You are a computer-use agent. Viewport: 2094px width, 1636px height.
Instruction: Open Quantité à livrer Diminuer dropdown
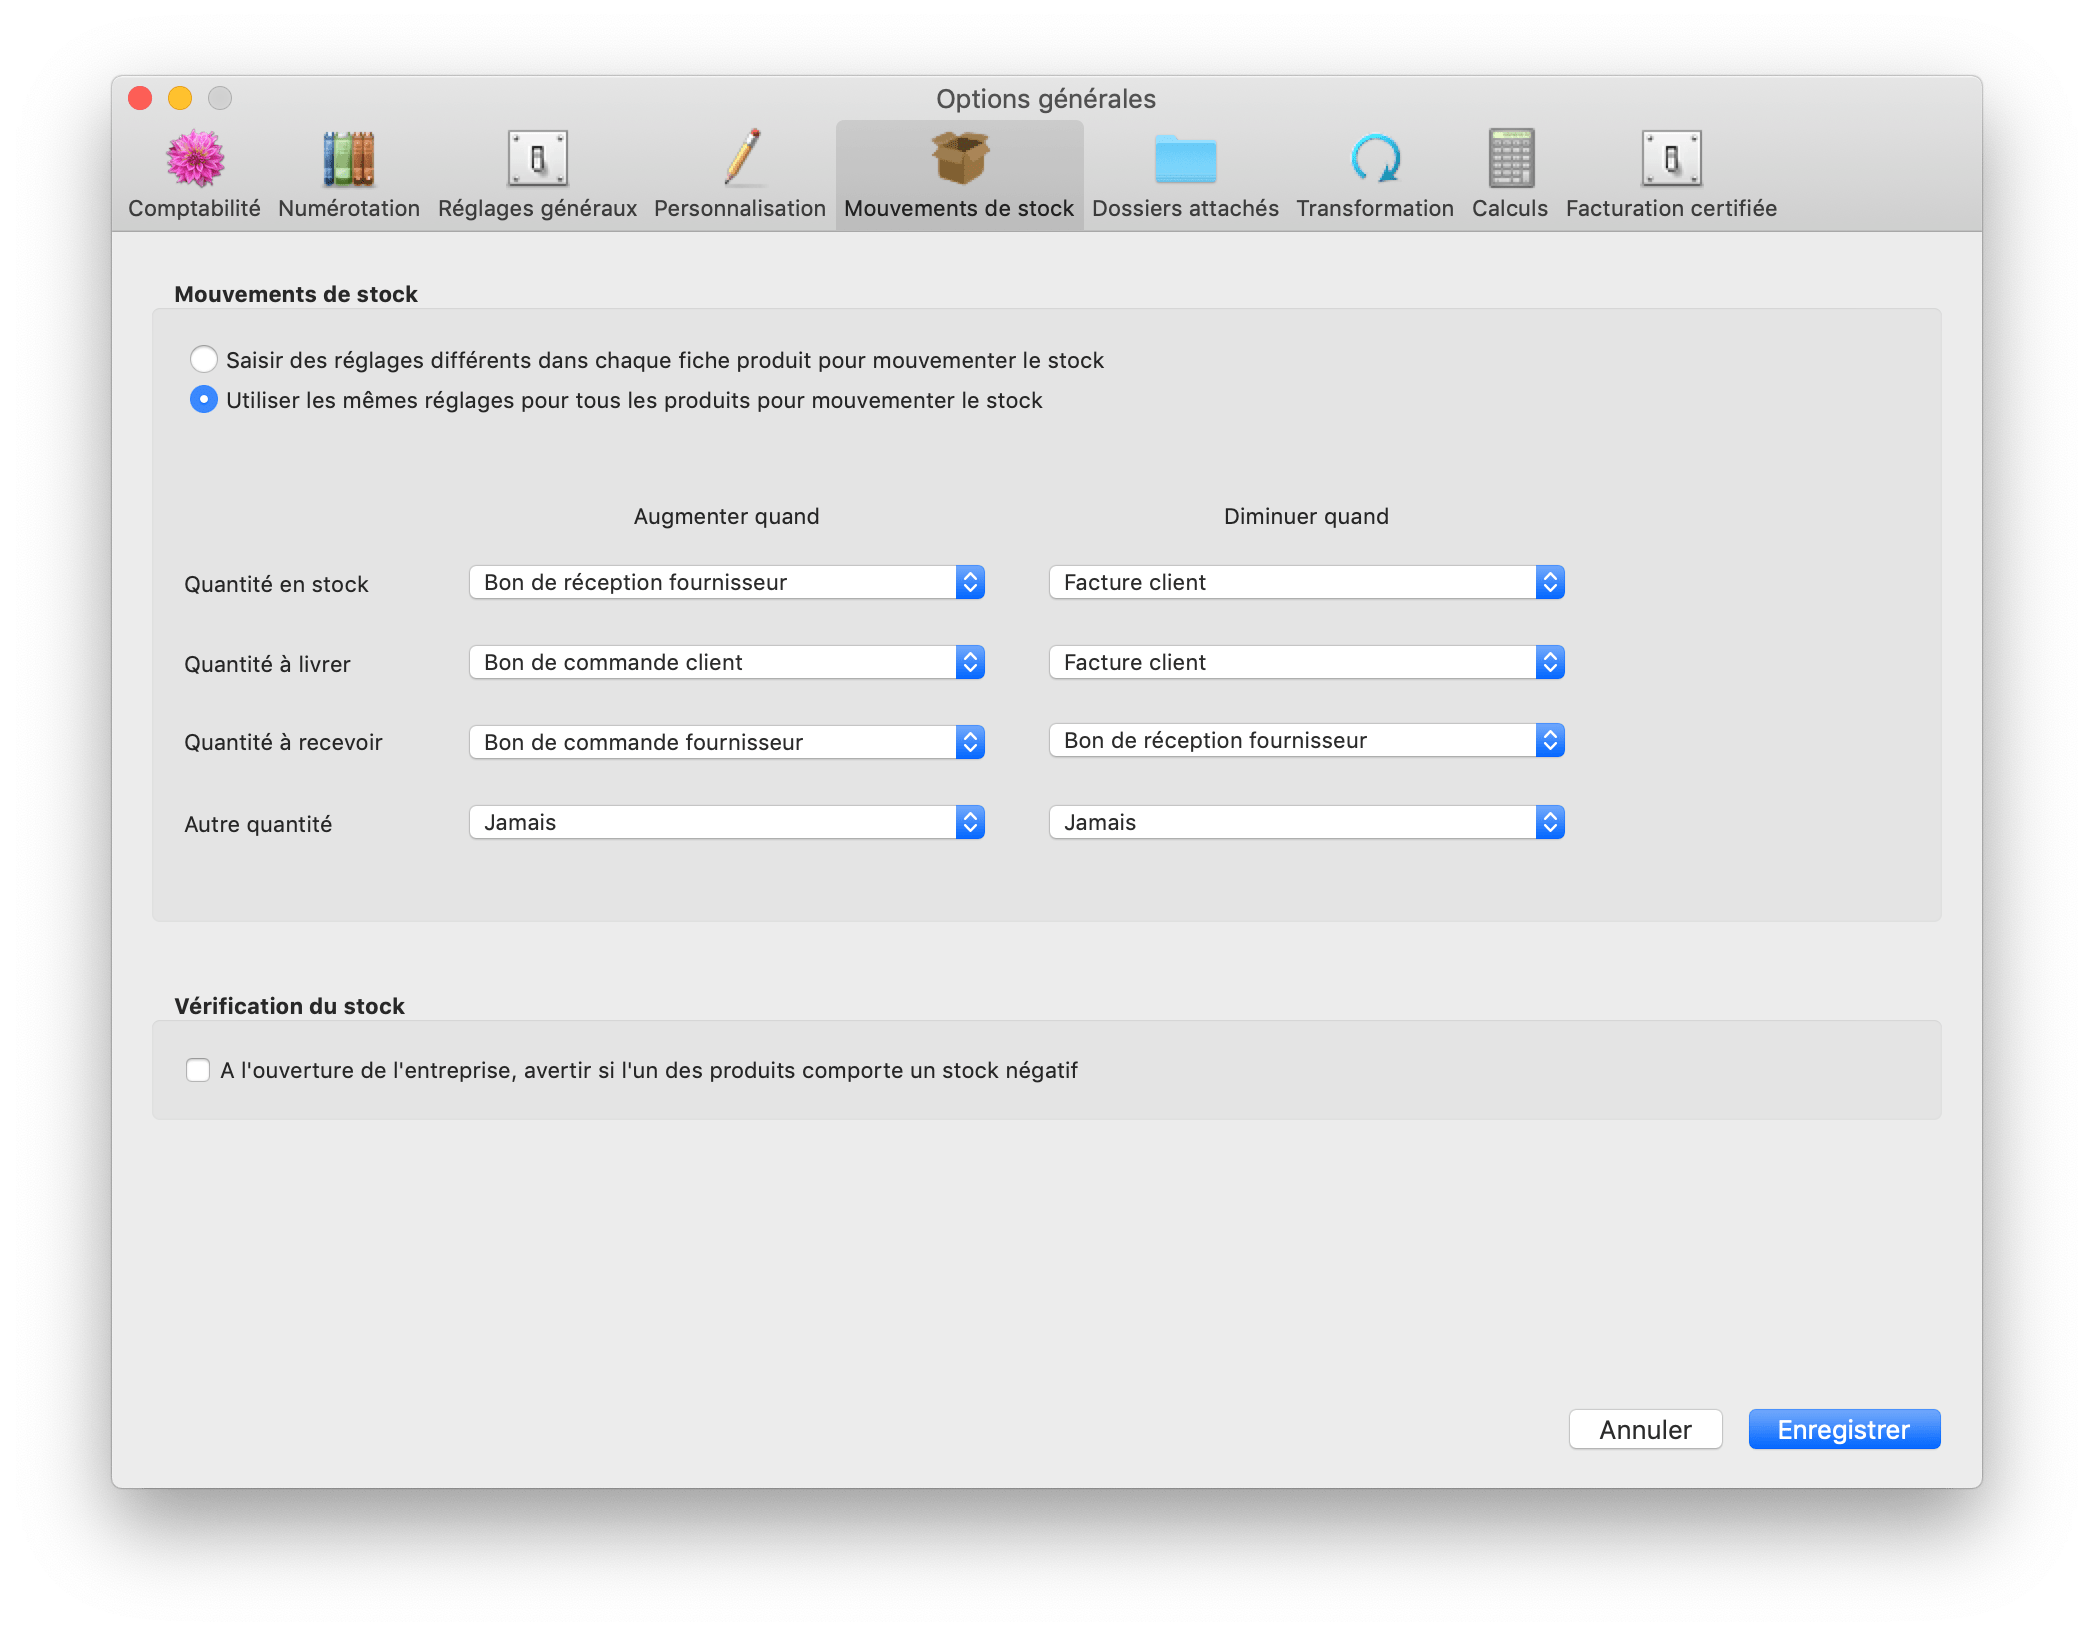coord(1306,662)
